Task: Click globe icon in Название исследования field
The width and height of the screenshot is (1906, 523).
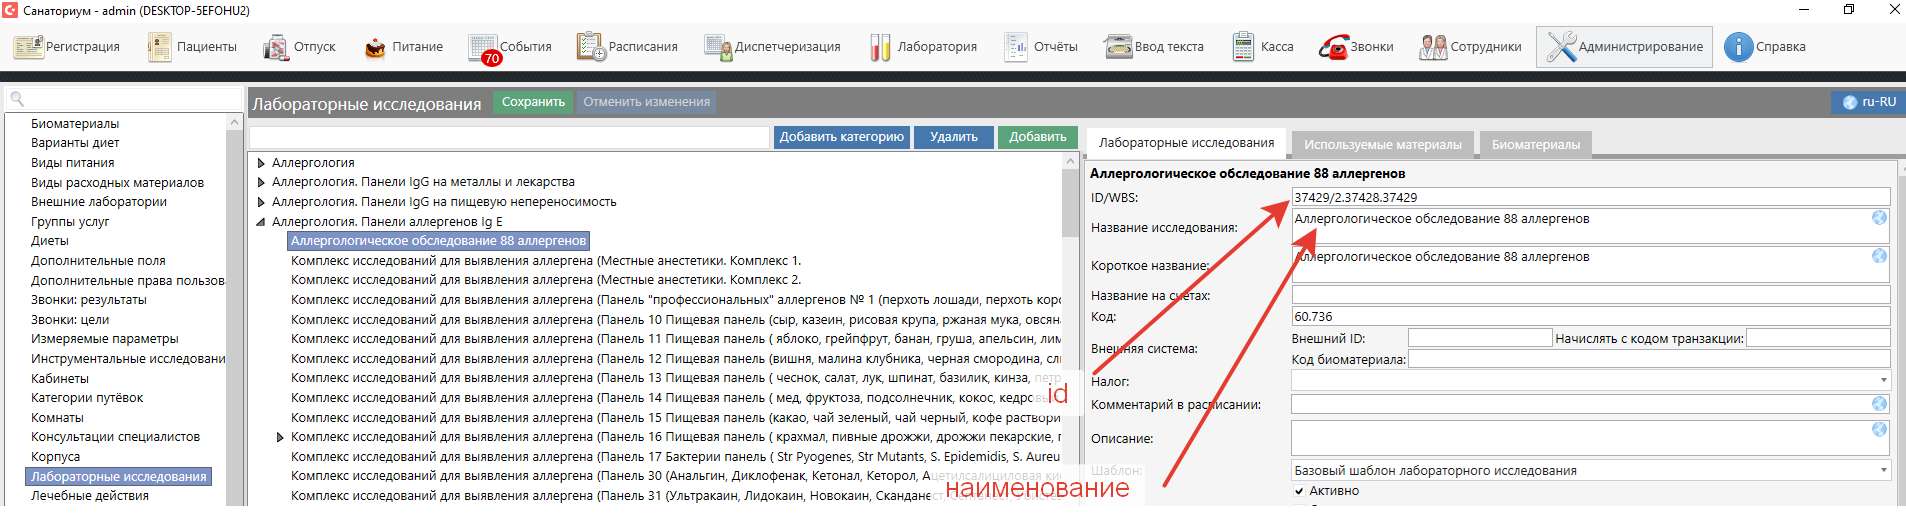Action: pos(1879,218)
